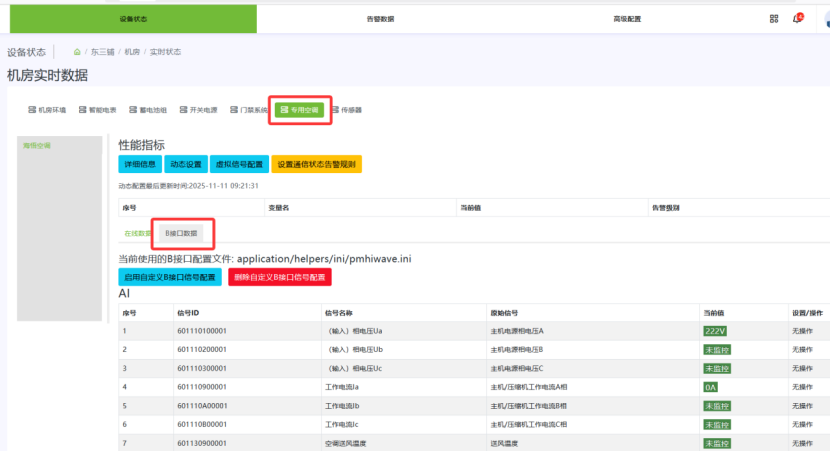831x451 pixels.
Task: Switch to the 告警数据 top tab
Action: pos(380,19)
